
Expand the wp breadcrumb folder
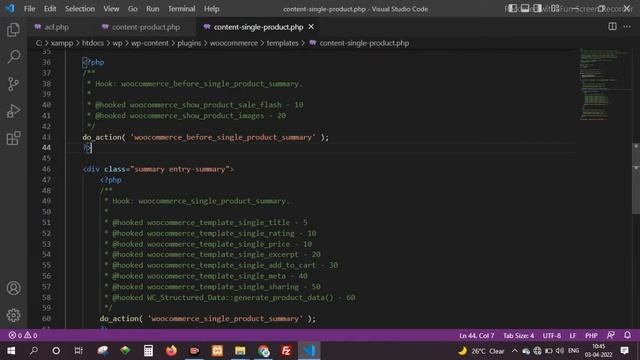tap(118, 43)
